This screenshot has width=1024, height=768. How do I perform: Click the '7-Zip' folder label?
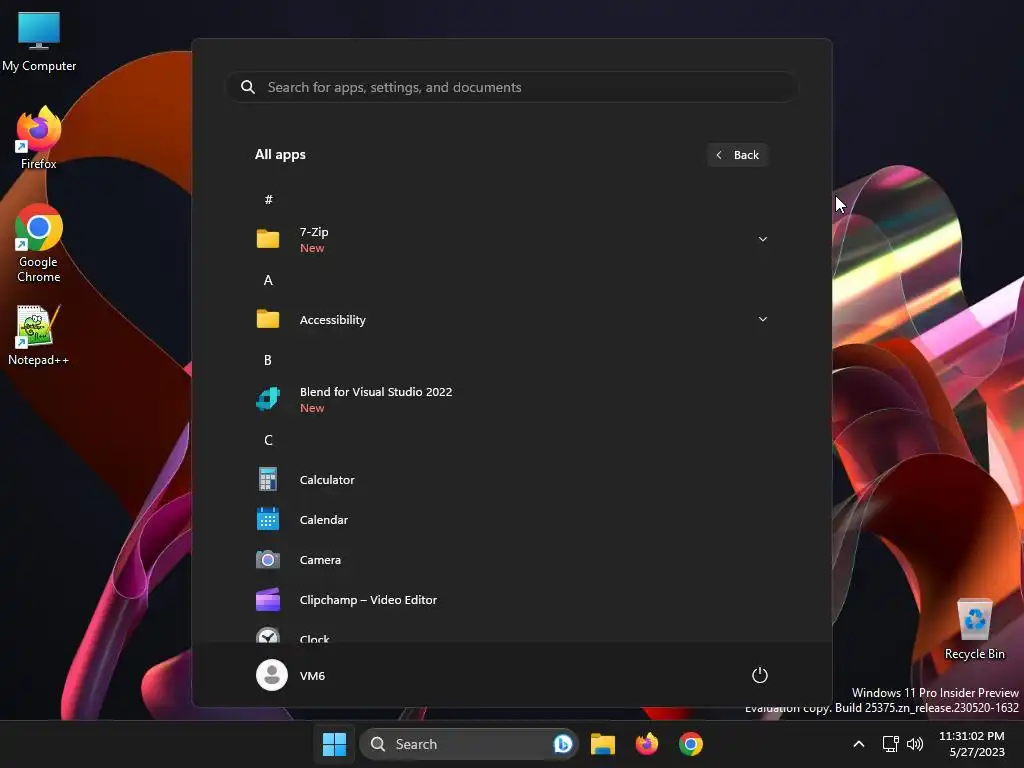point(314,232)
